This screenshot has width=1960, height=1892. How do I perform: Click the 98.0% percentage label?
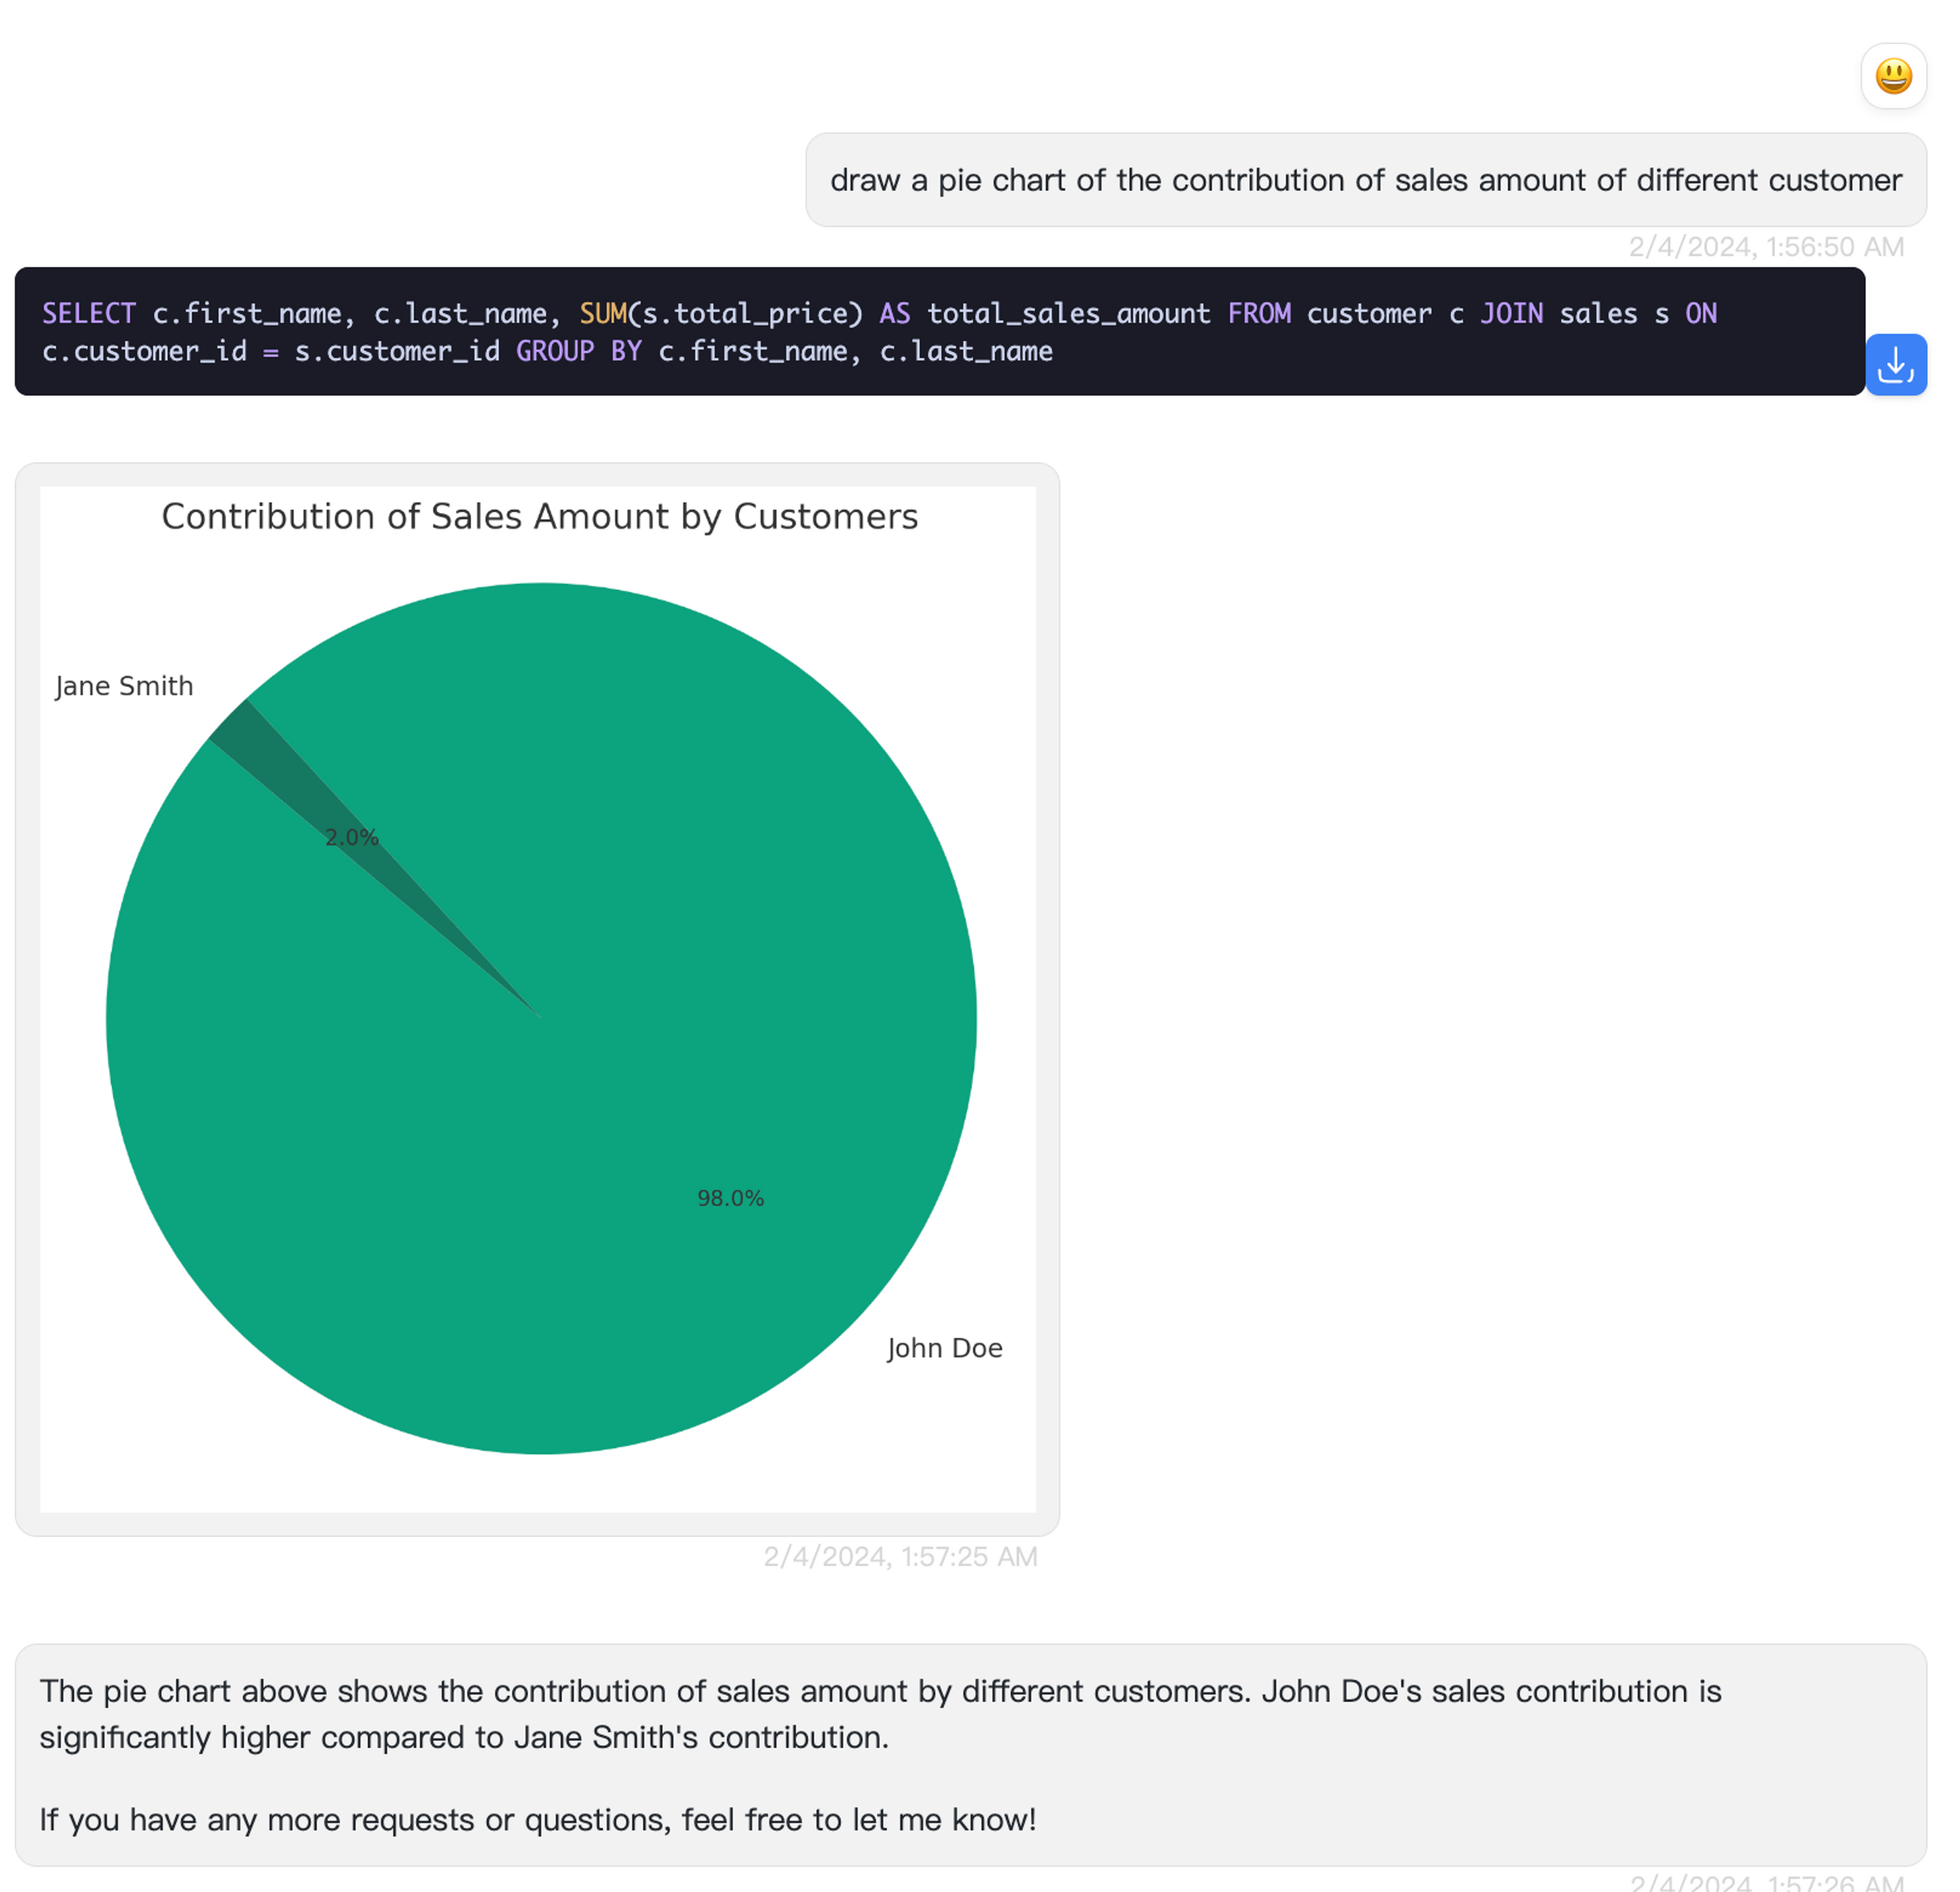(x=730, y=1198)
